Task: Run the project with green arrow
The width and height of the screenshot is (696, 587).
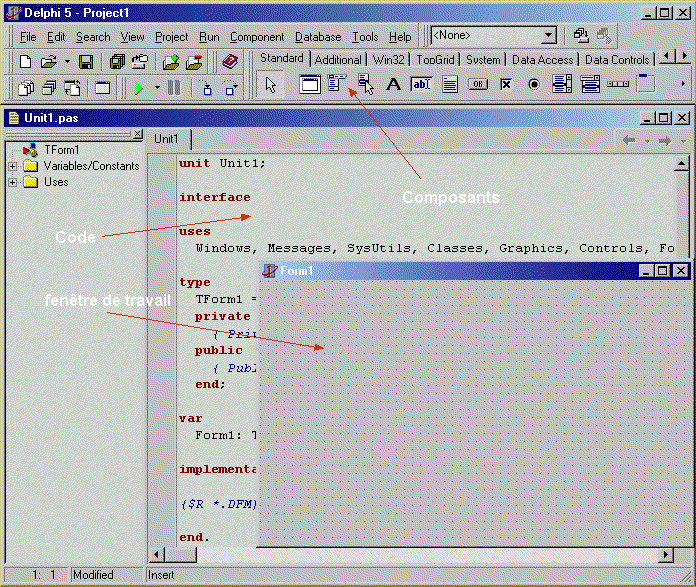Action: (138, 88)
